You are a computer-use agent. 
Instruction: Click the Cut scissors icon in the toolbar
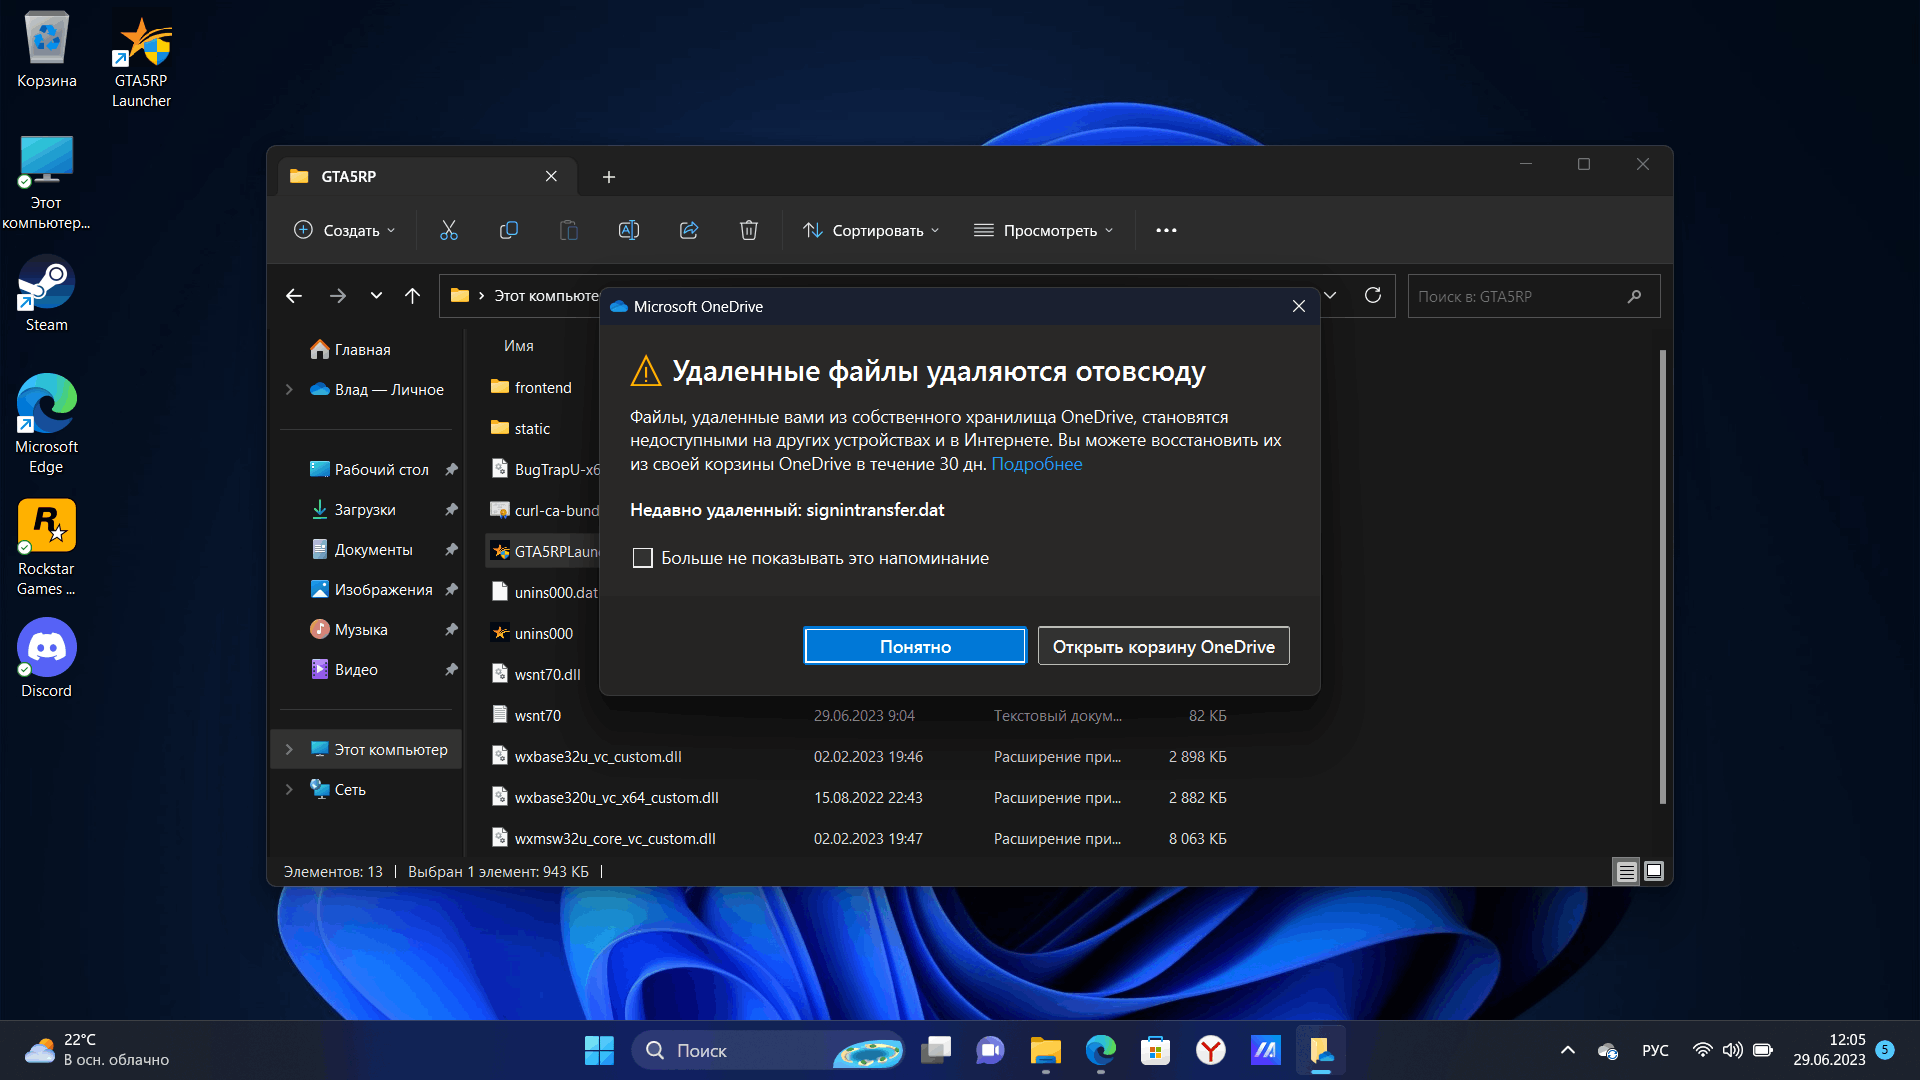pos(449,230)
